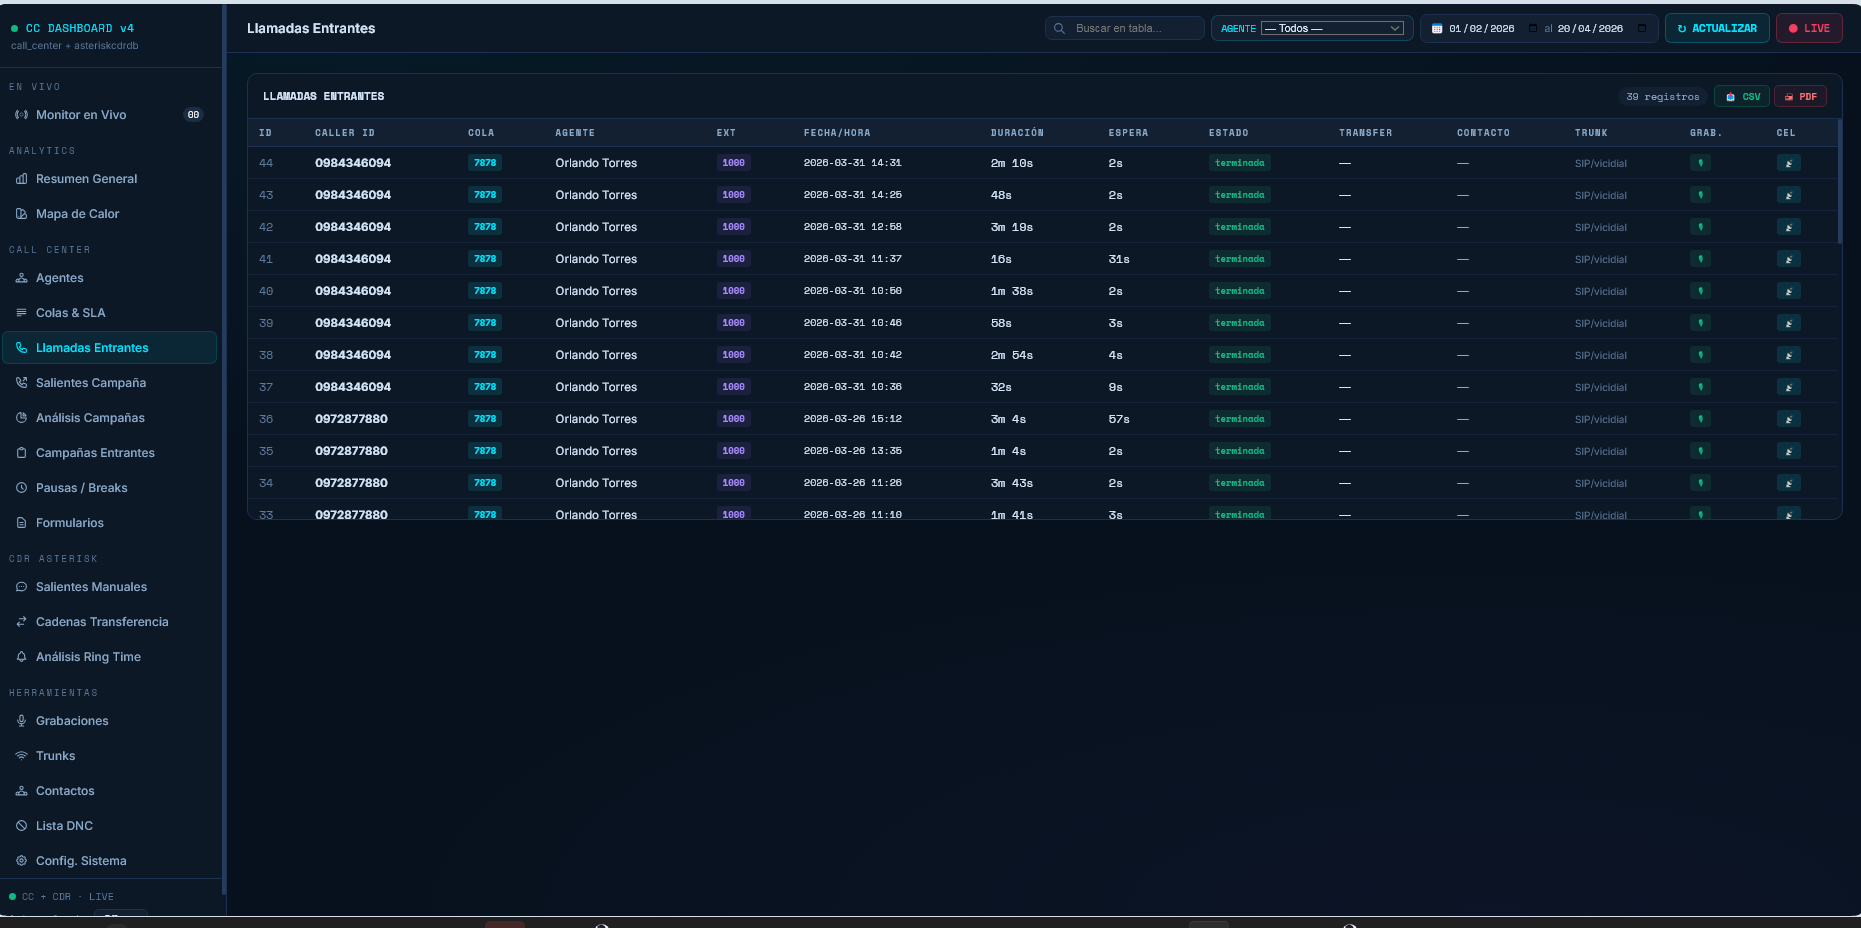Viewport: 1861px width, 928px height.
Task: Play the recording for call ID 44
Action: (x=1700, y=163)
